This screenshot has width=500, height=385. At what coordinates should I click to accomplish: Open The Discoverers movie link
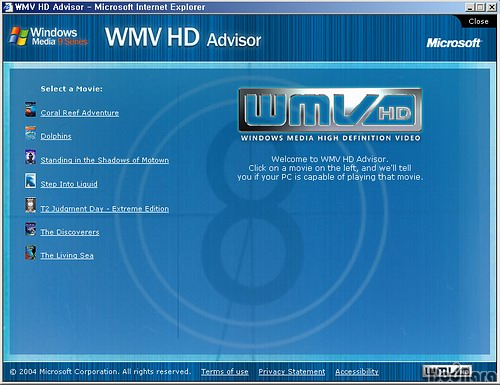point(70,232)
